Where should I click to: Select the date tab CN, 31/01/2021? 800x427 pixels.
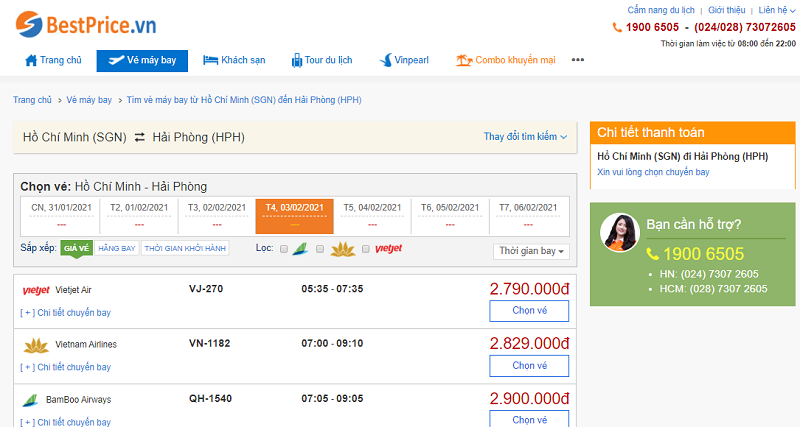(x=61, y=216)
